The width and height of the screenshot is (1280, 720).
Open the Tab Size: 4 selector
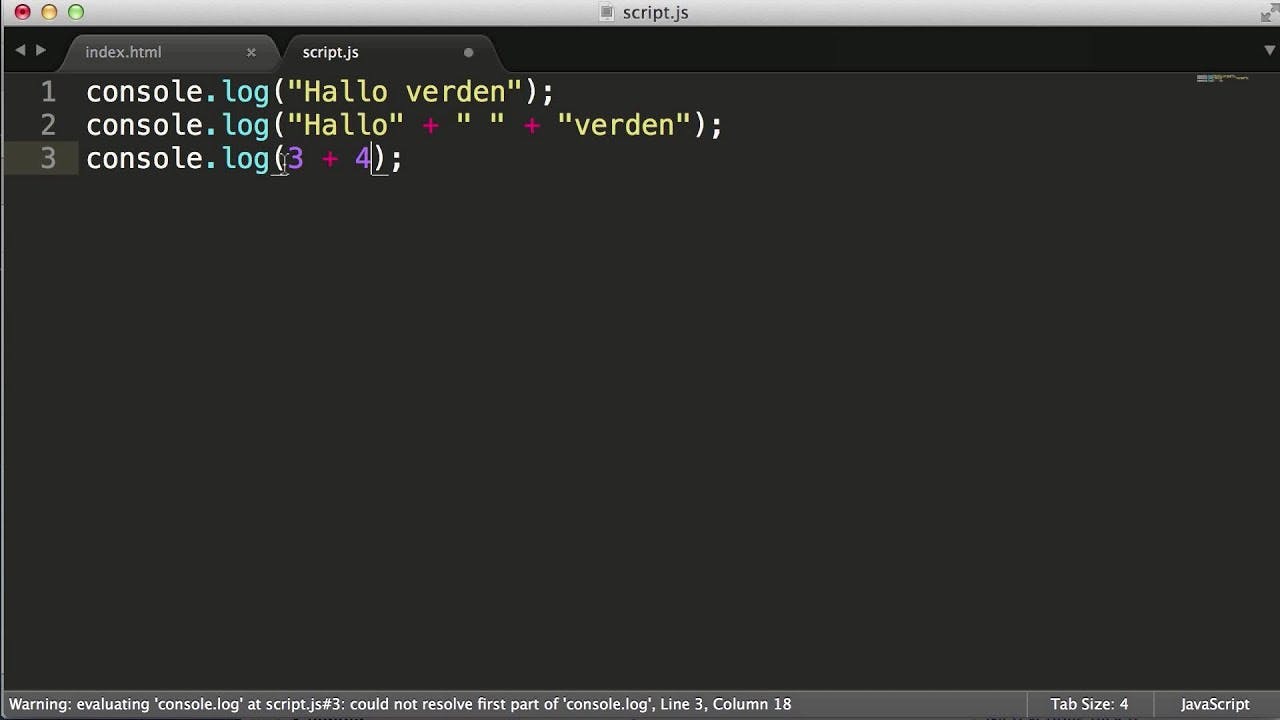pos(1089,704)
